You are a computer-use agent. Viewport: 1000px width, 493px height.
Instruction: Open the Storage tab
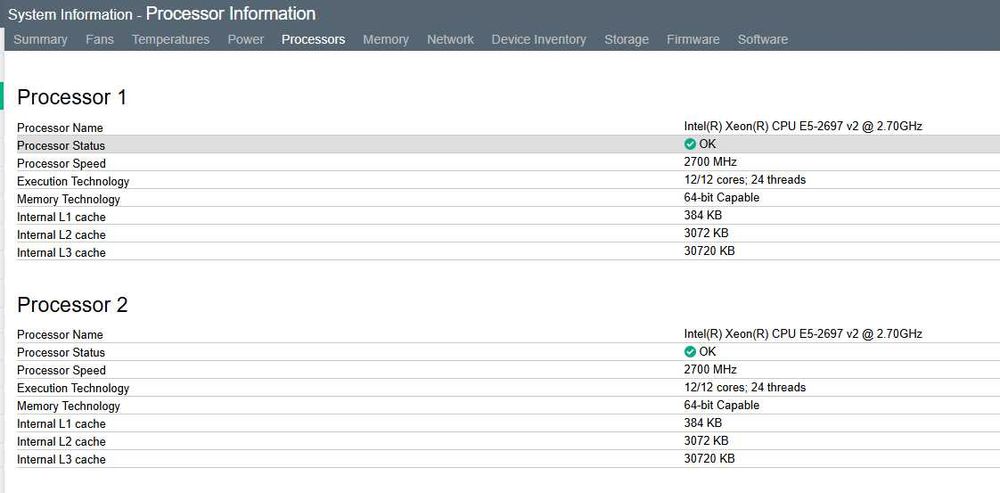[x=627, y=40]
